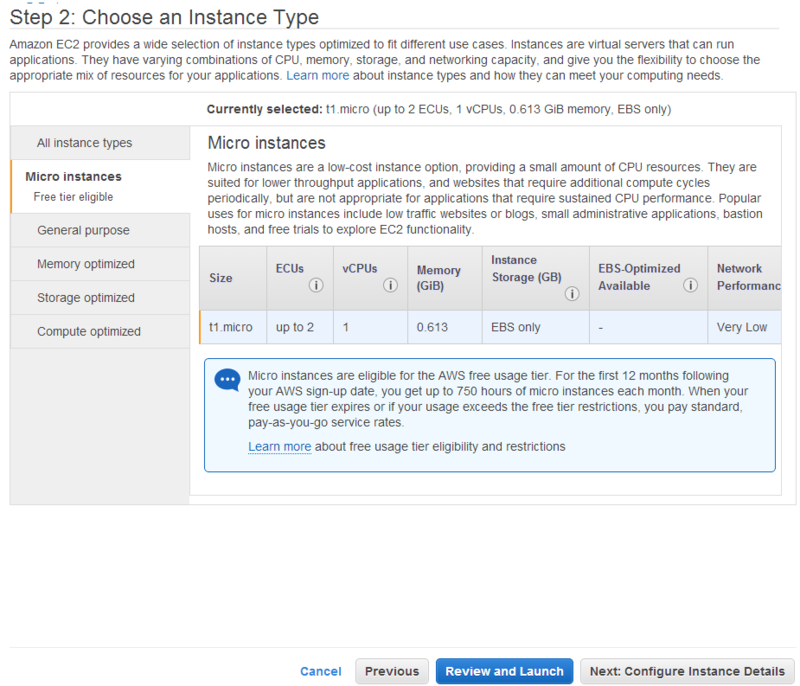Open the Instance Storage info icon
Screen dimensions: 800x686
572,294
